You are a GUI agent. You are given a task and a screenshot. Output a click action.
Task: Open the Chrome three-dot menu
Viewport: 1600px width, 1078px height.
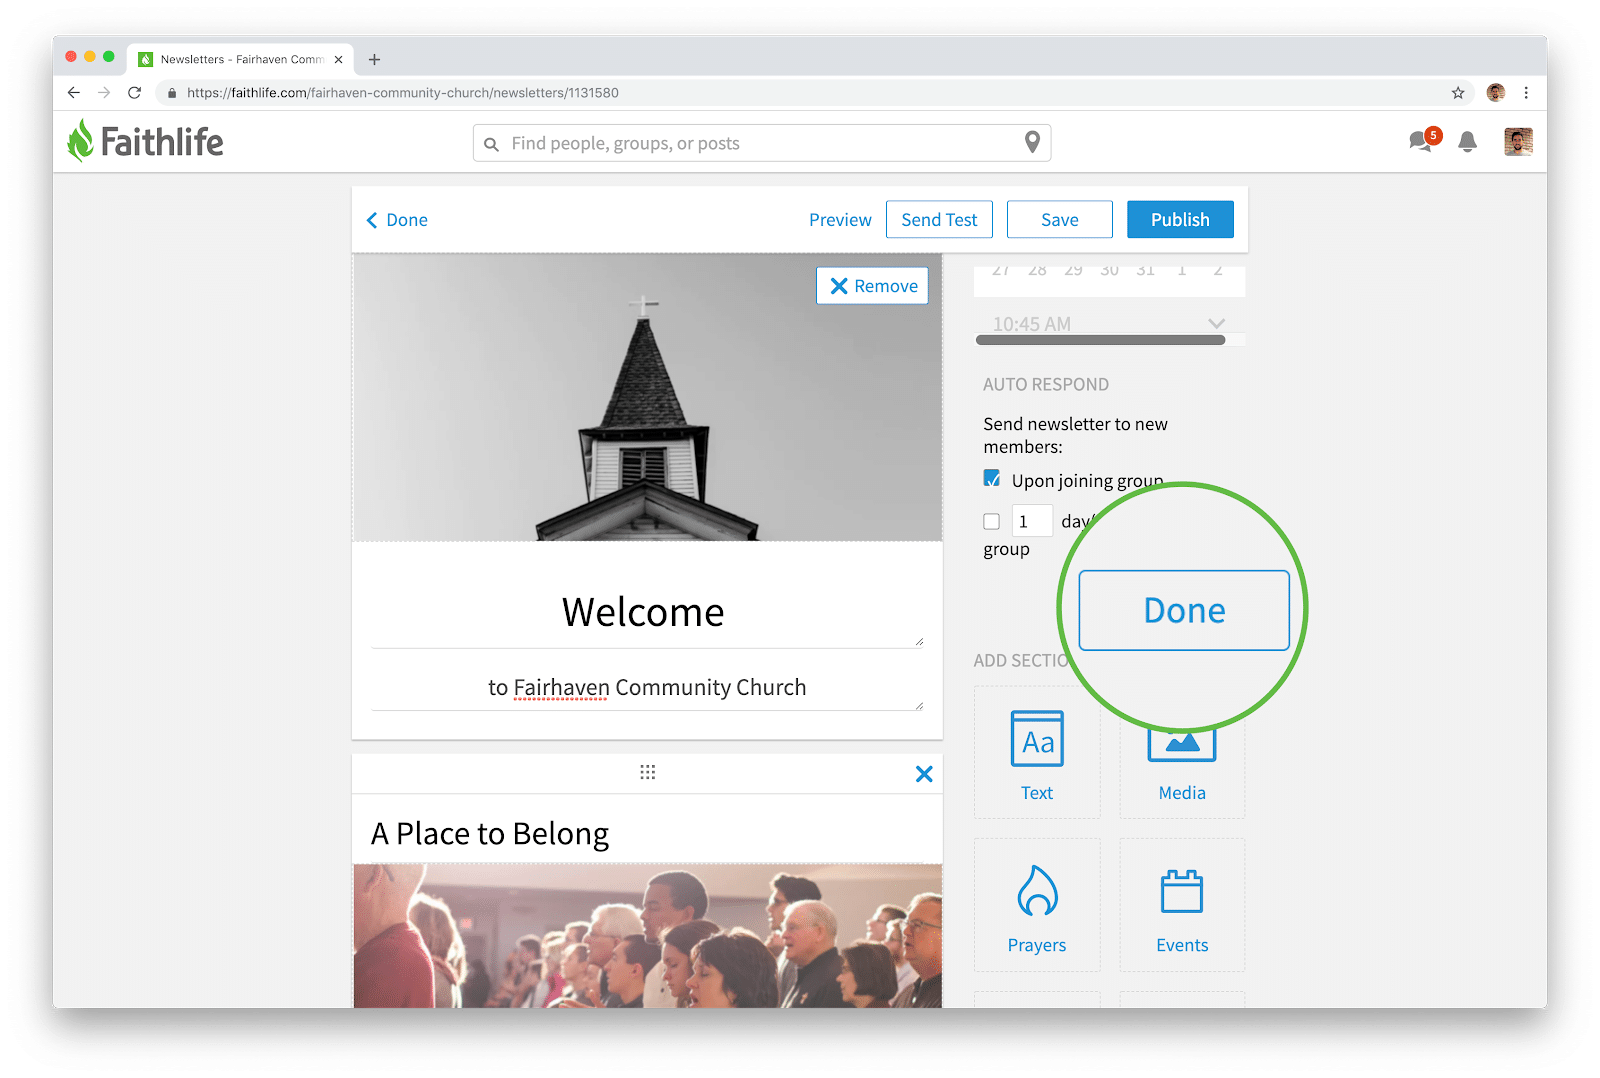point(1526,92)
